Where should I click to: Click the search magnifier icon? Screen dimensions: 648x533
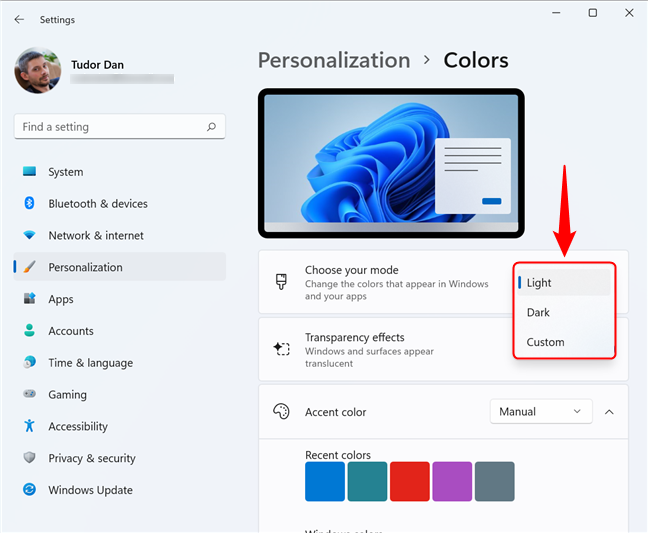point(211,126)
